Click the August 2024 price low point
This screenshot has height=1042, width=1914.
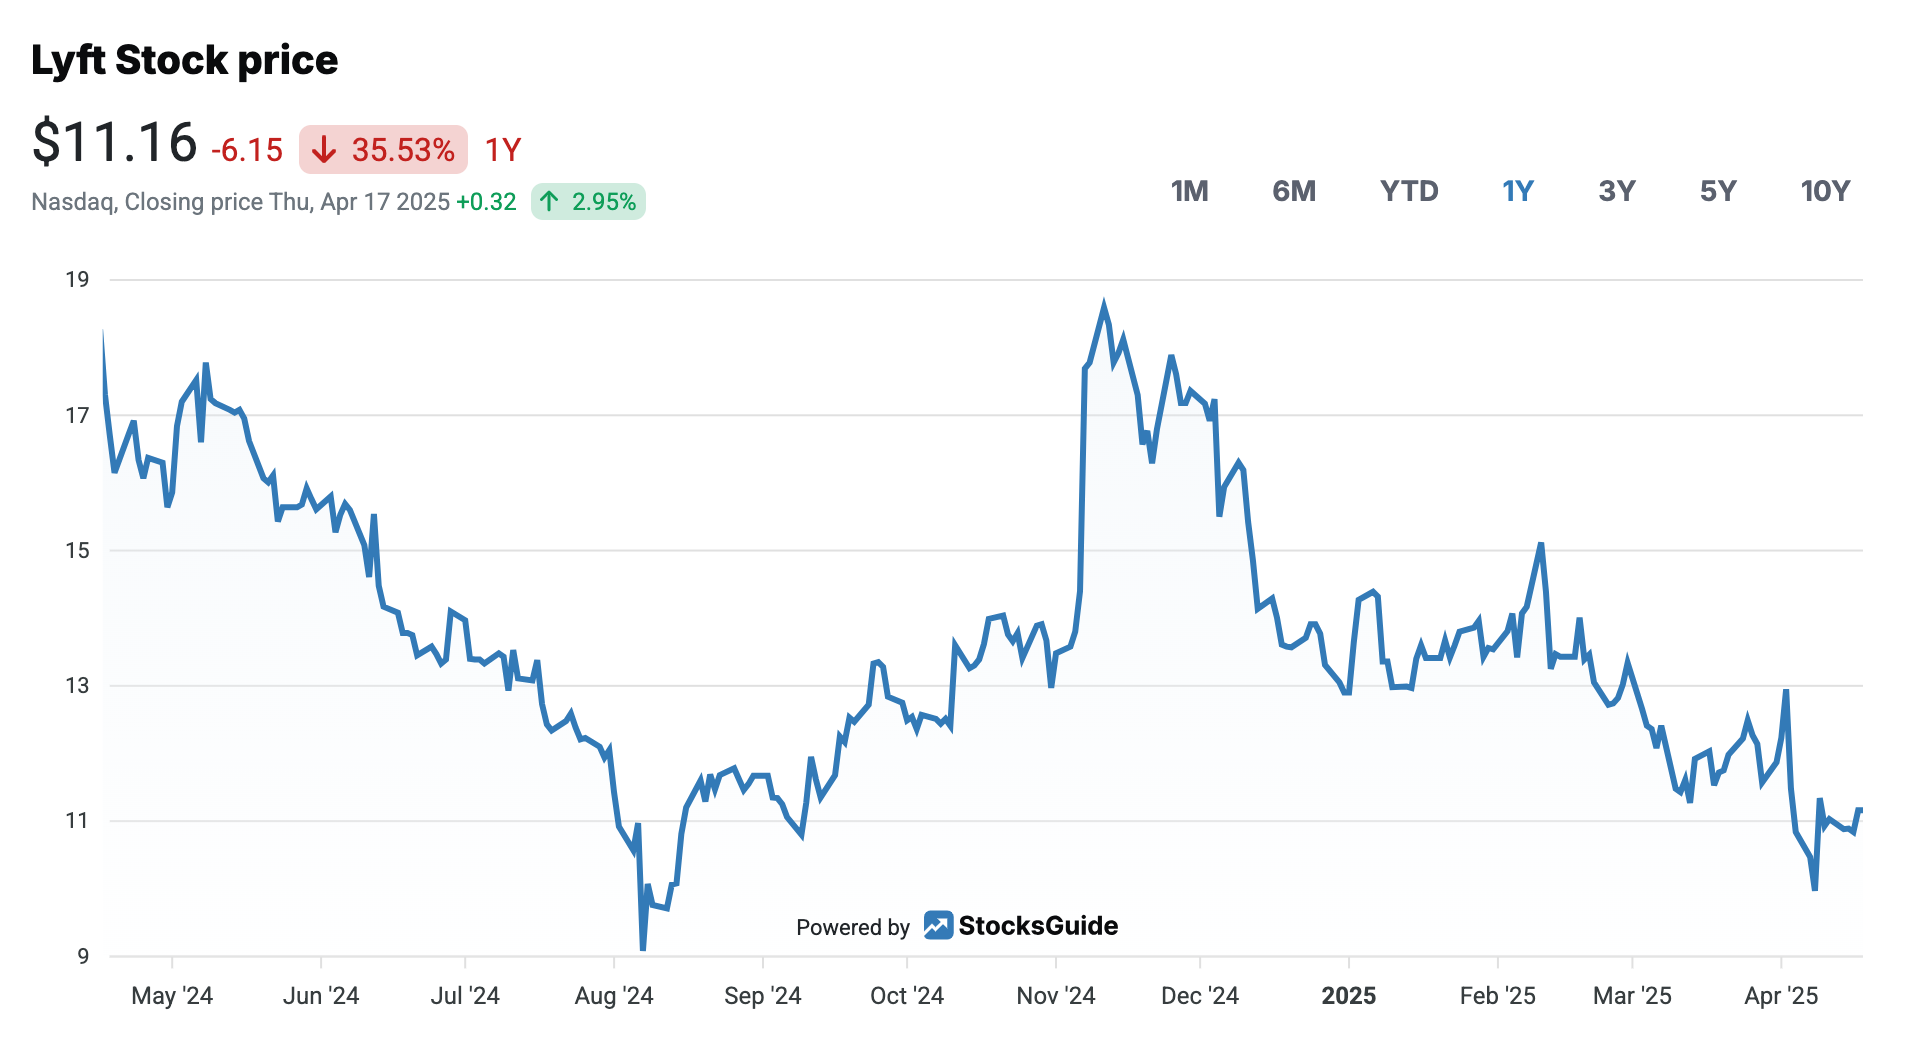click(642, 946)
